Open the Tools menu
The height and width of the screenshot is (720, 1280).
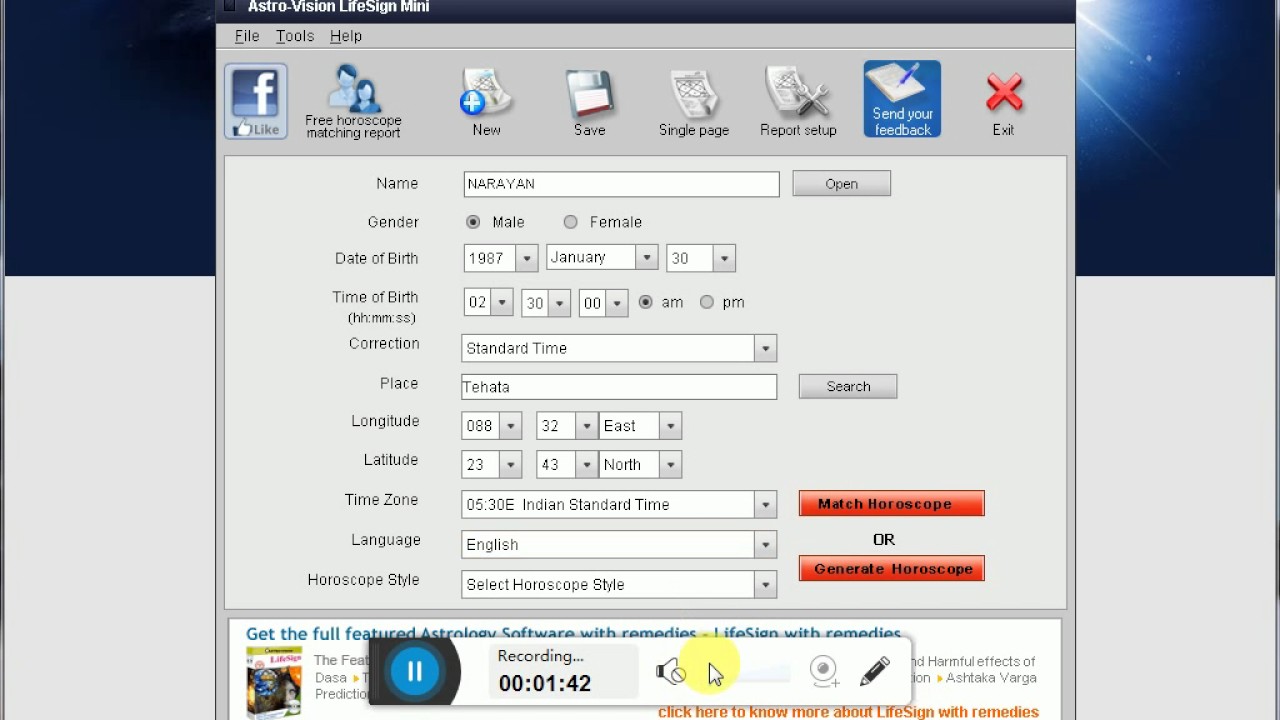(295, 36)
